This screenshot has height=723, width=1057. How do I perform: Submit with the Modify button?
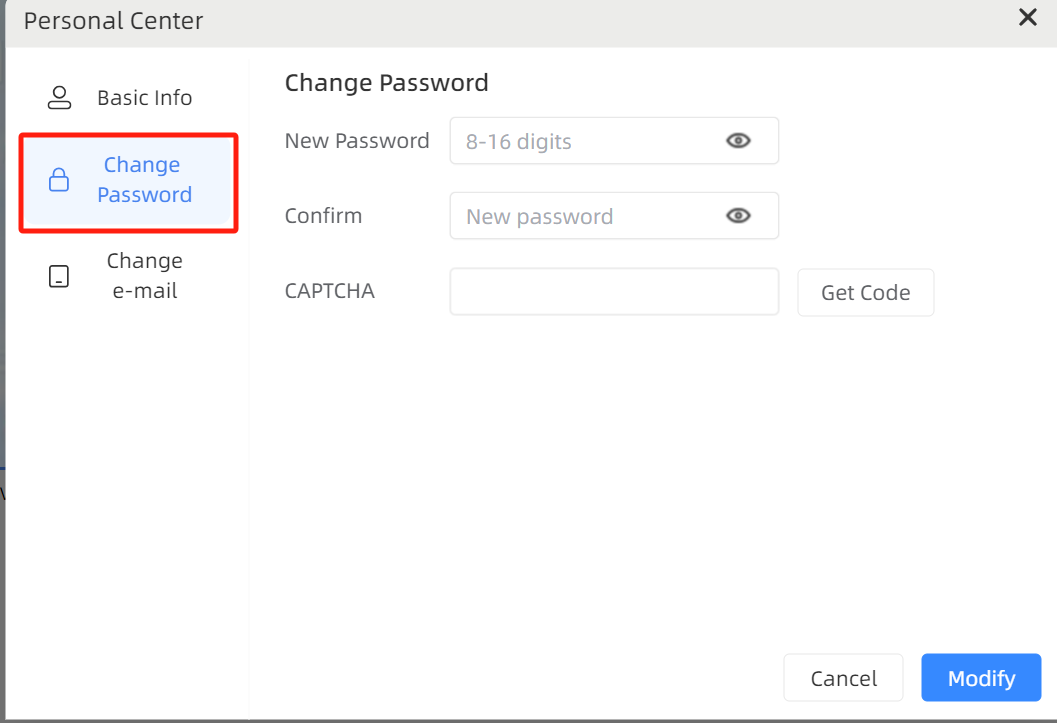coord(981,679)
